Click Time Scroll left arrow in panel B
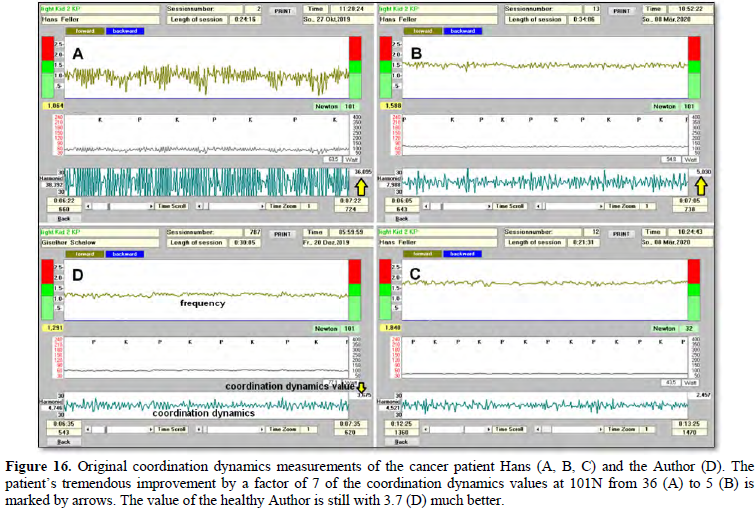 (427, 206)
